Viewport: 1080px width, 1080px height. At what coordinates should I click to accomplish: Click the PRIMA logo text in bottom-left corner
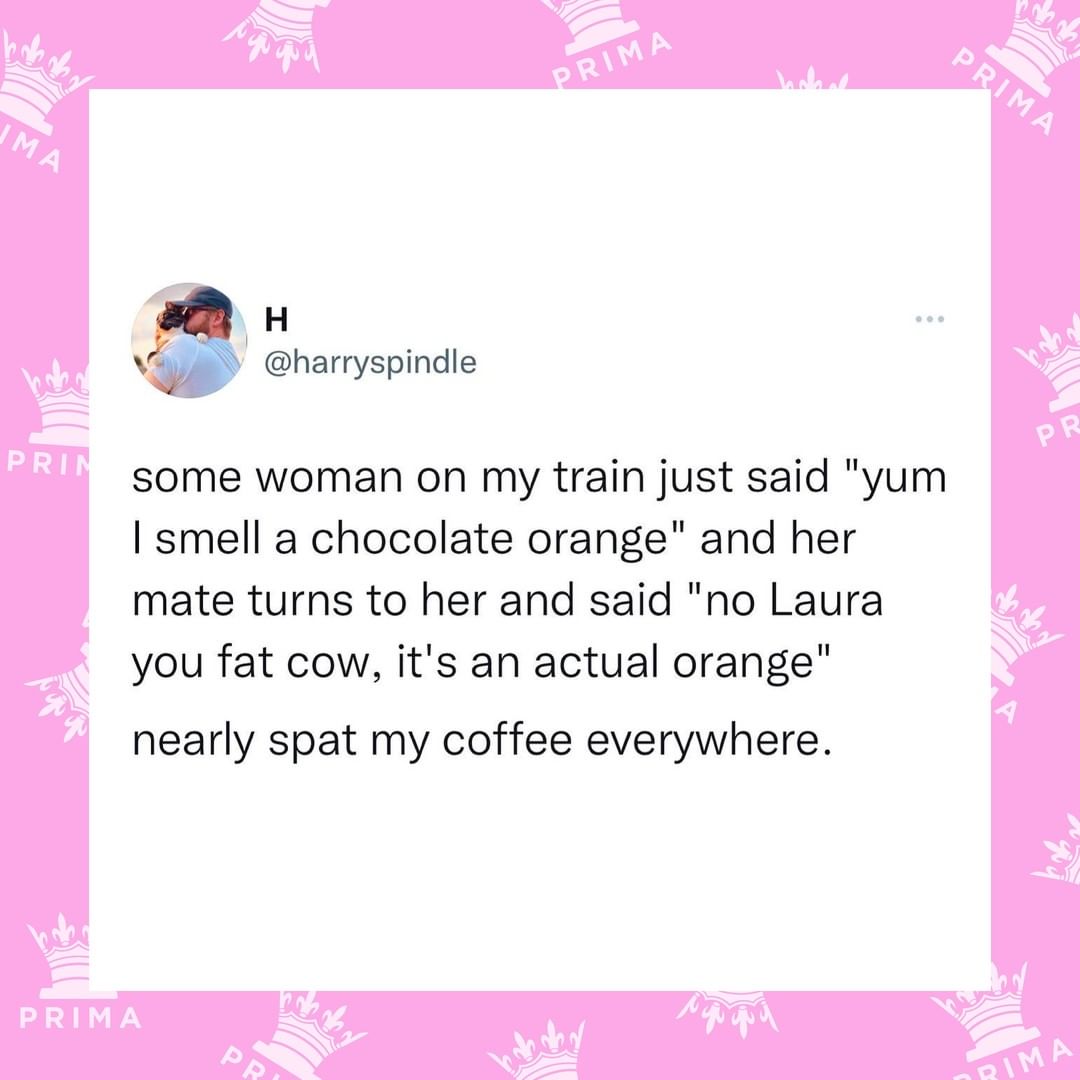tap(81, 1018)
